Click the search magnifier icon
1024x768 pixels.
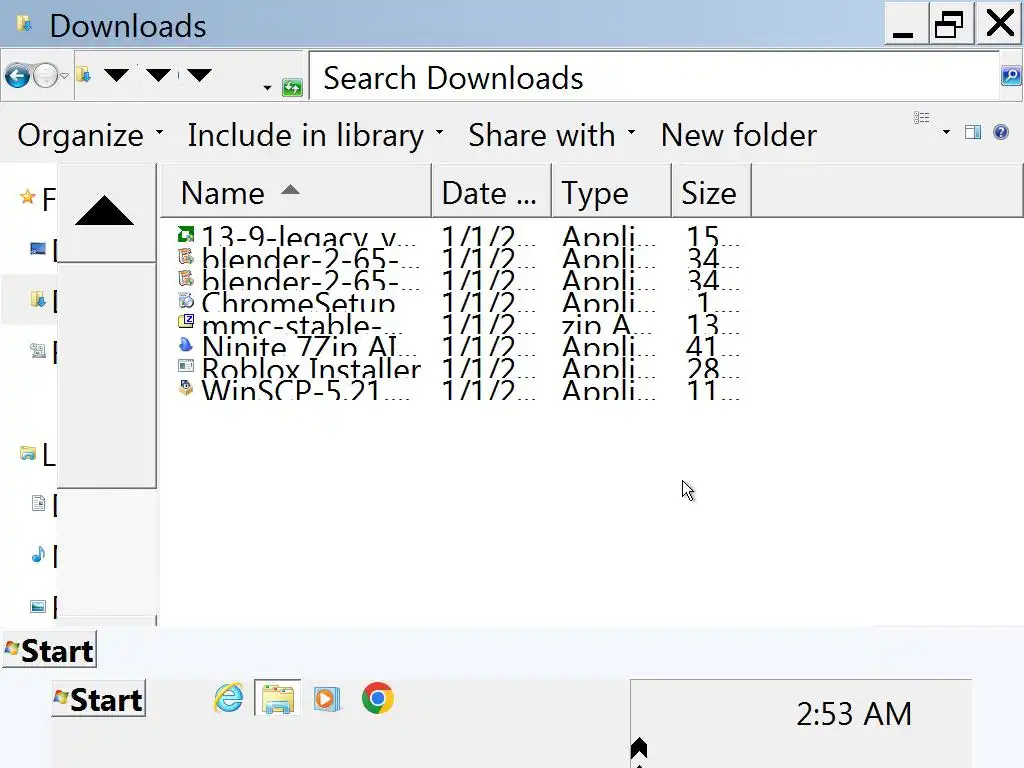tap(1010, 76)
